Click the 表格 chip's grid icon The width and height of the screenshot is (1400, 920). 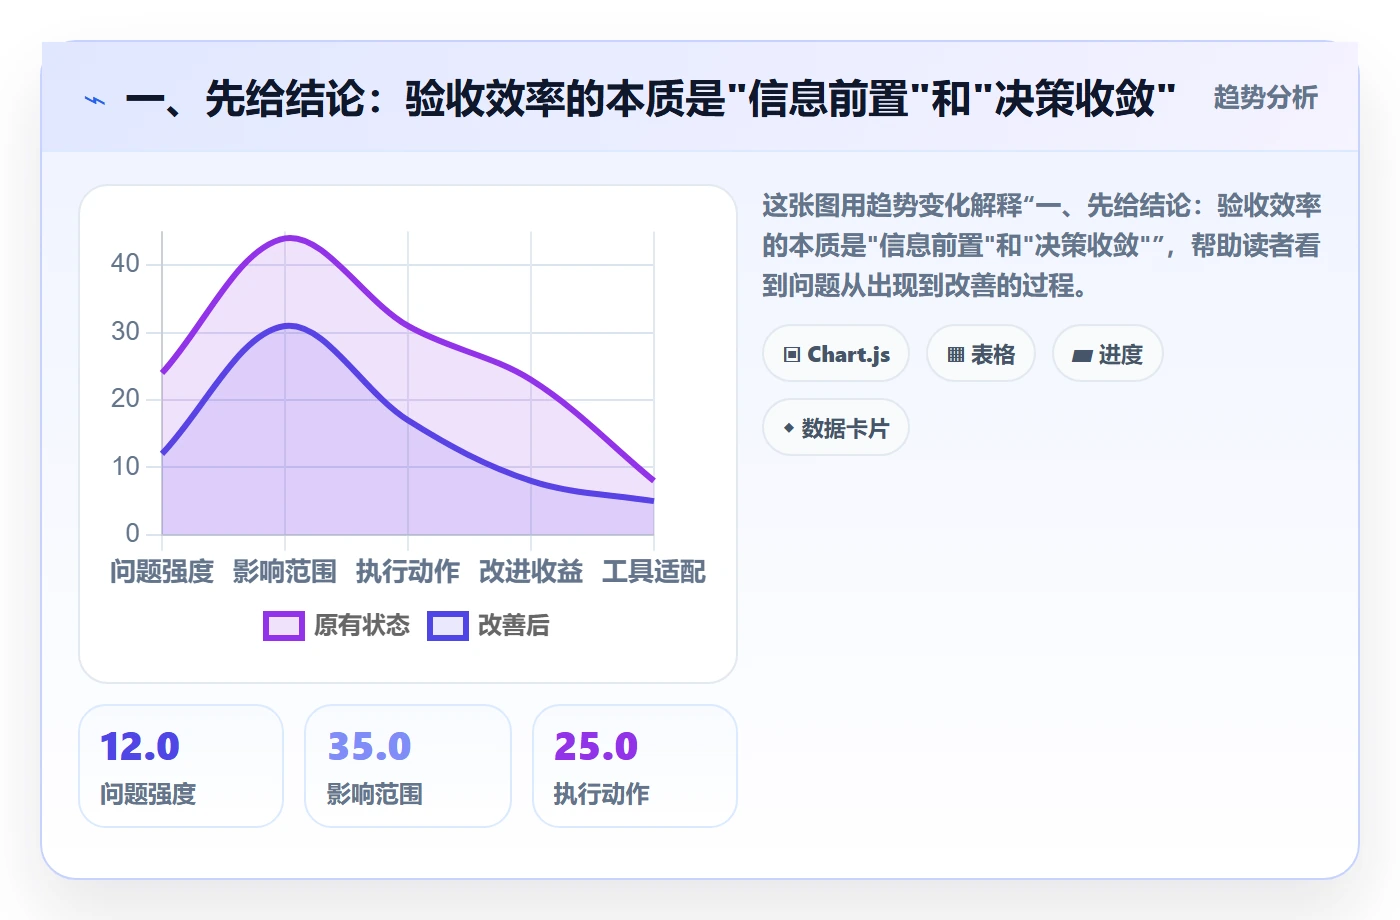click(956, 355)
